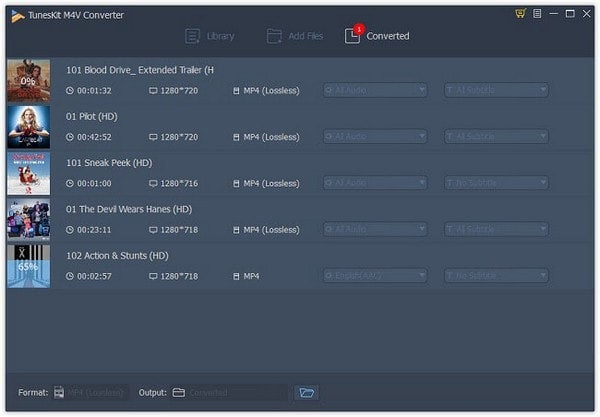Select 102 Action & Stunts thumbnail
This screenshot has height=417, width=600.
[x=29, y=266]
